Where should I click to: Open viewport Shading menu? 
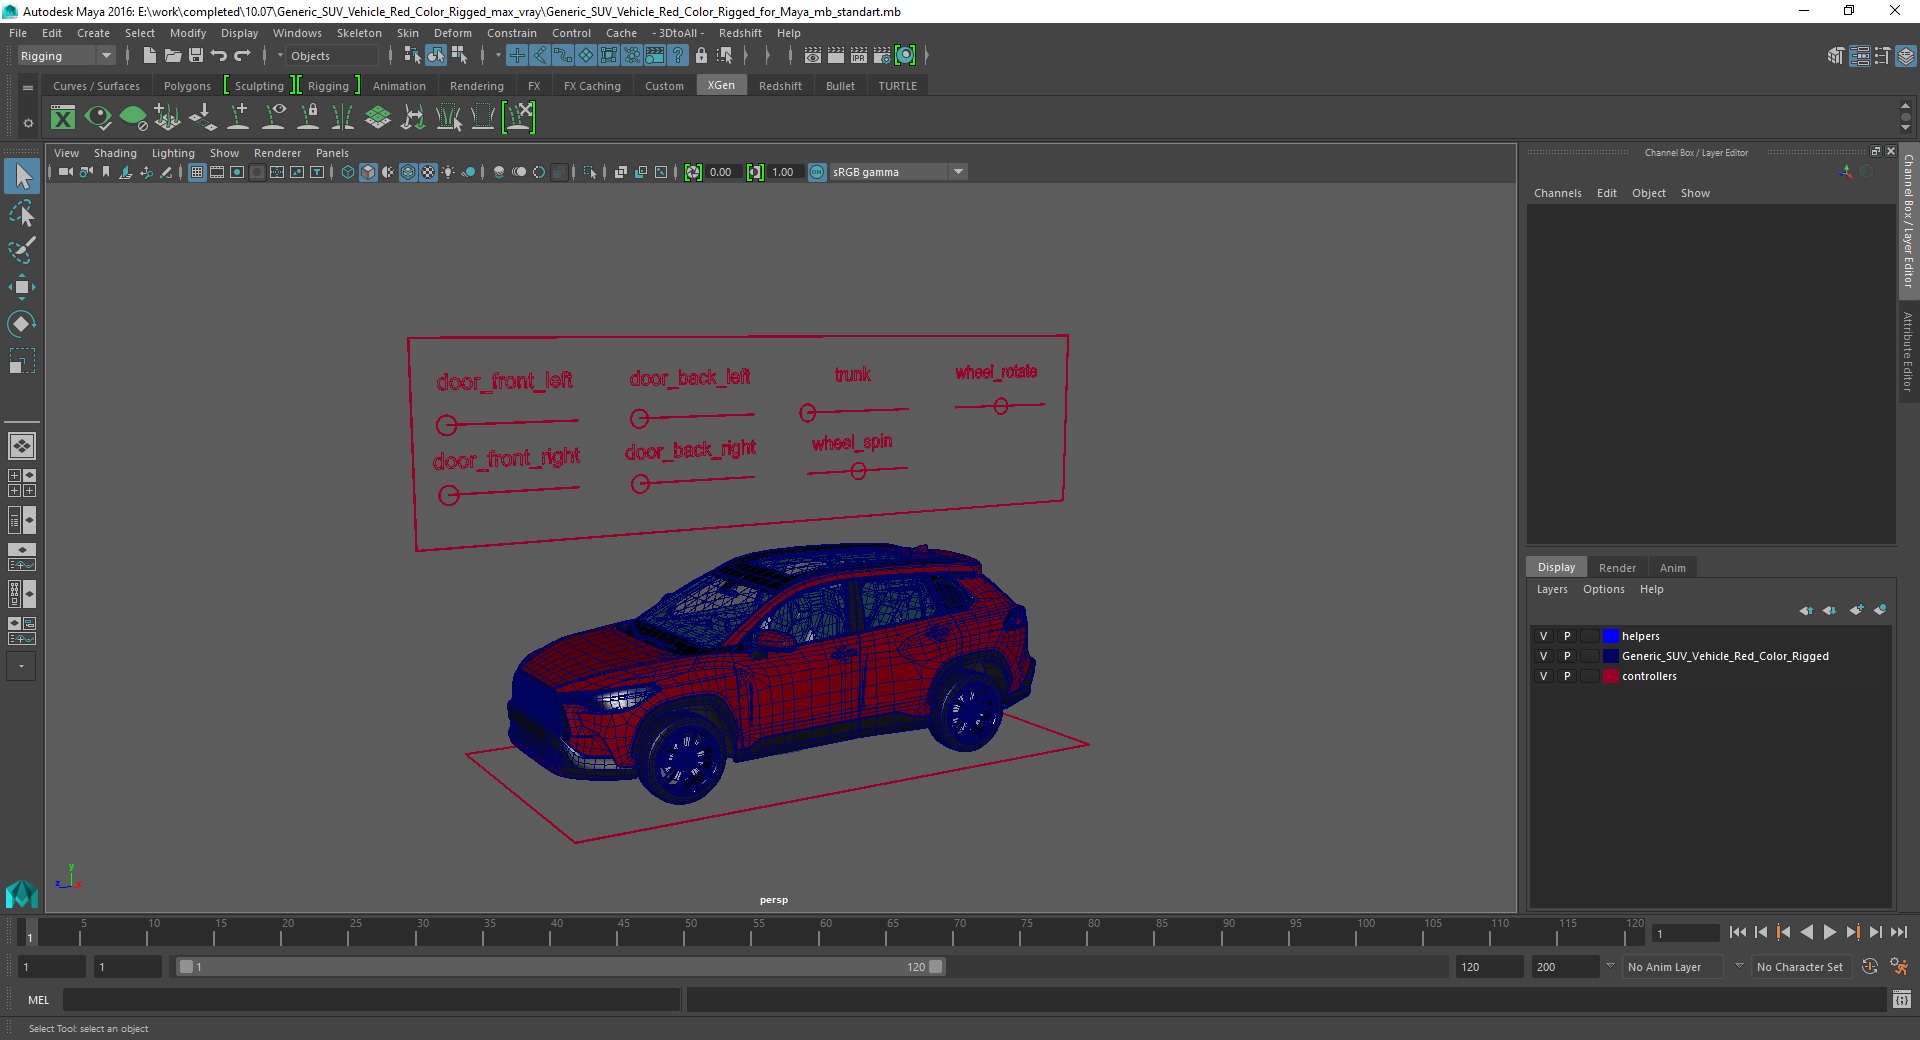point(115,153)
